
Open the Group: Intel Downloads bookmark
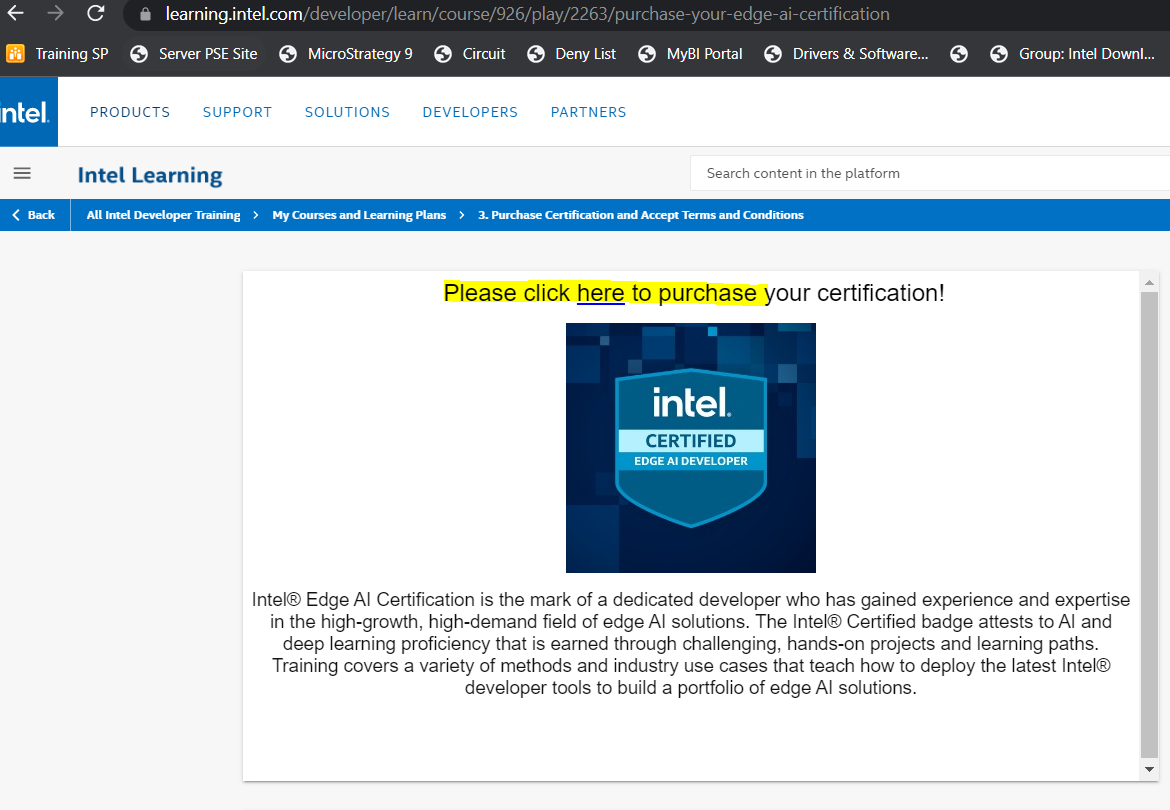click(1077, 53)
